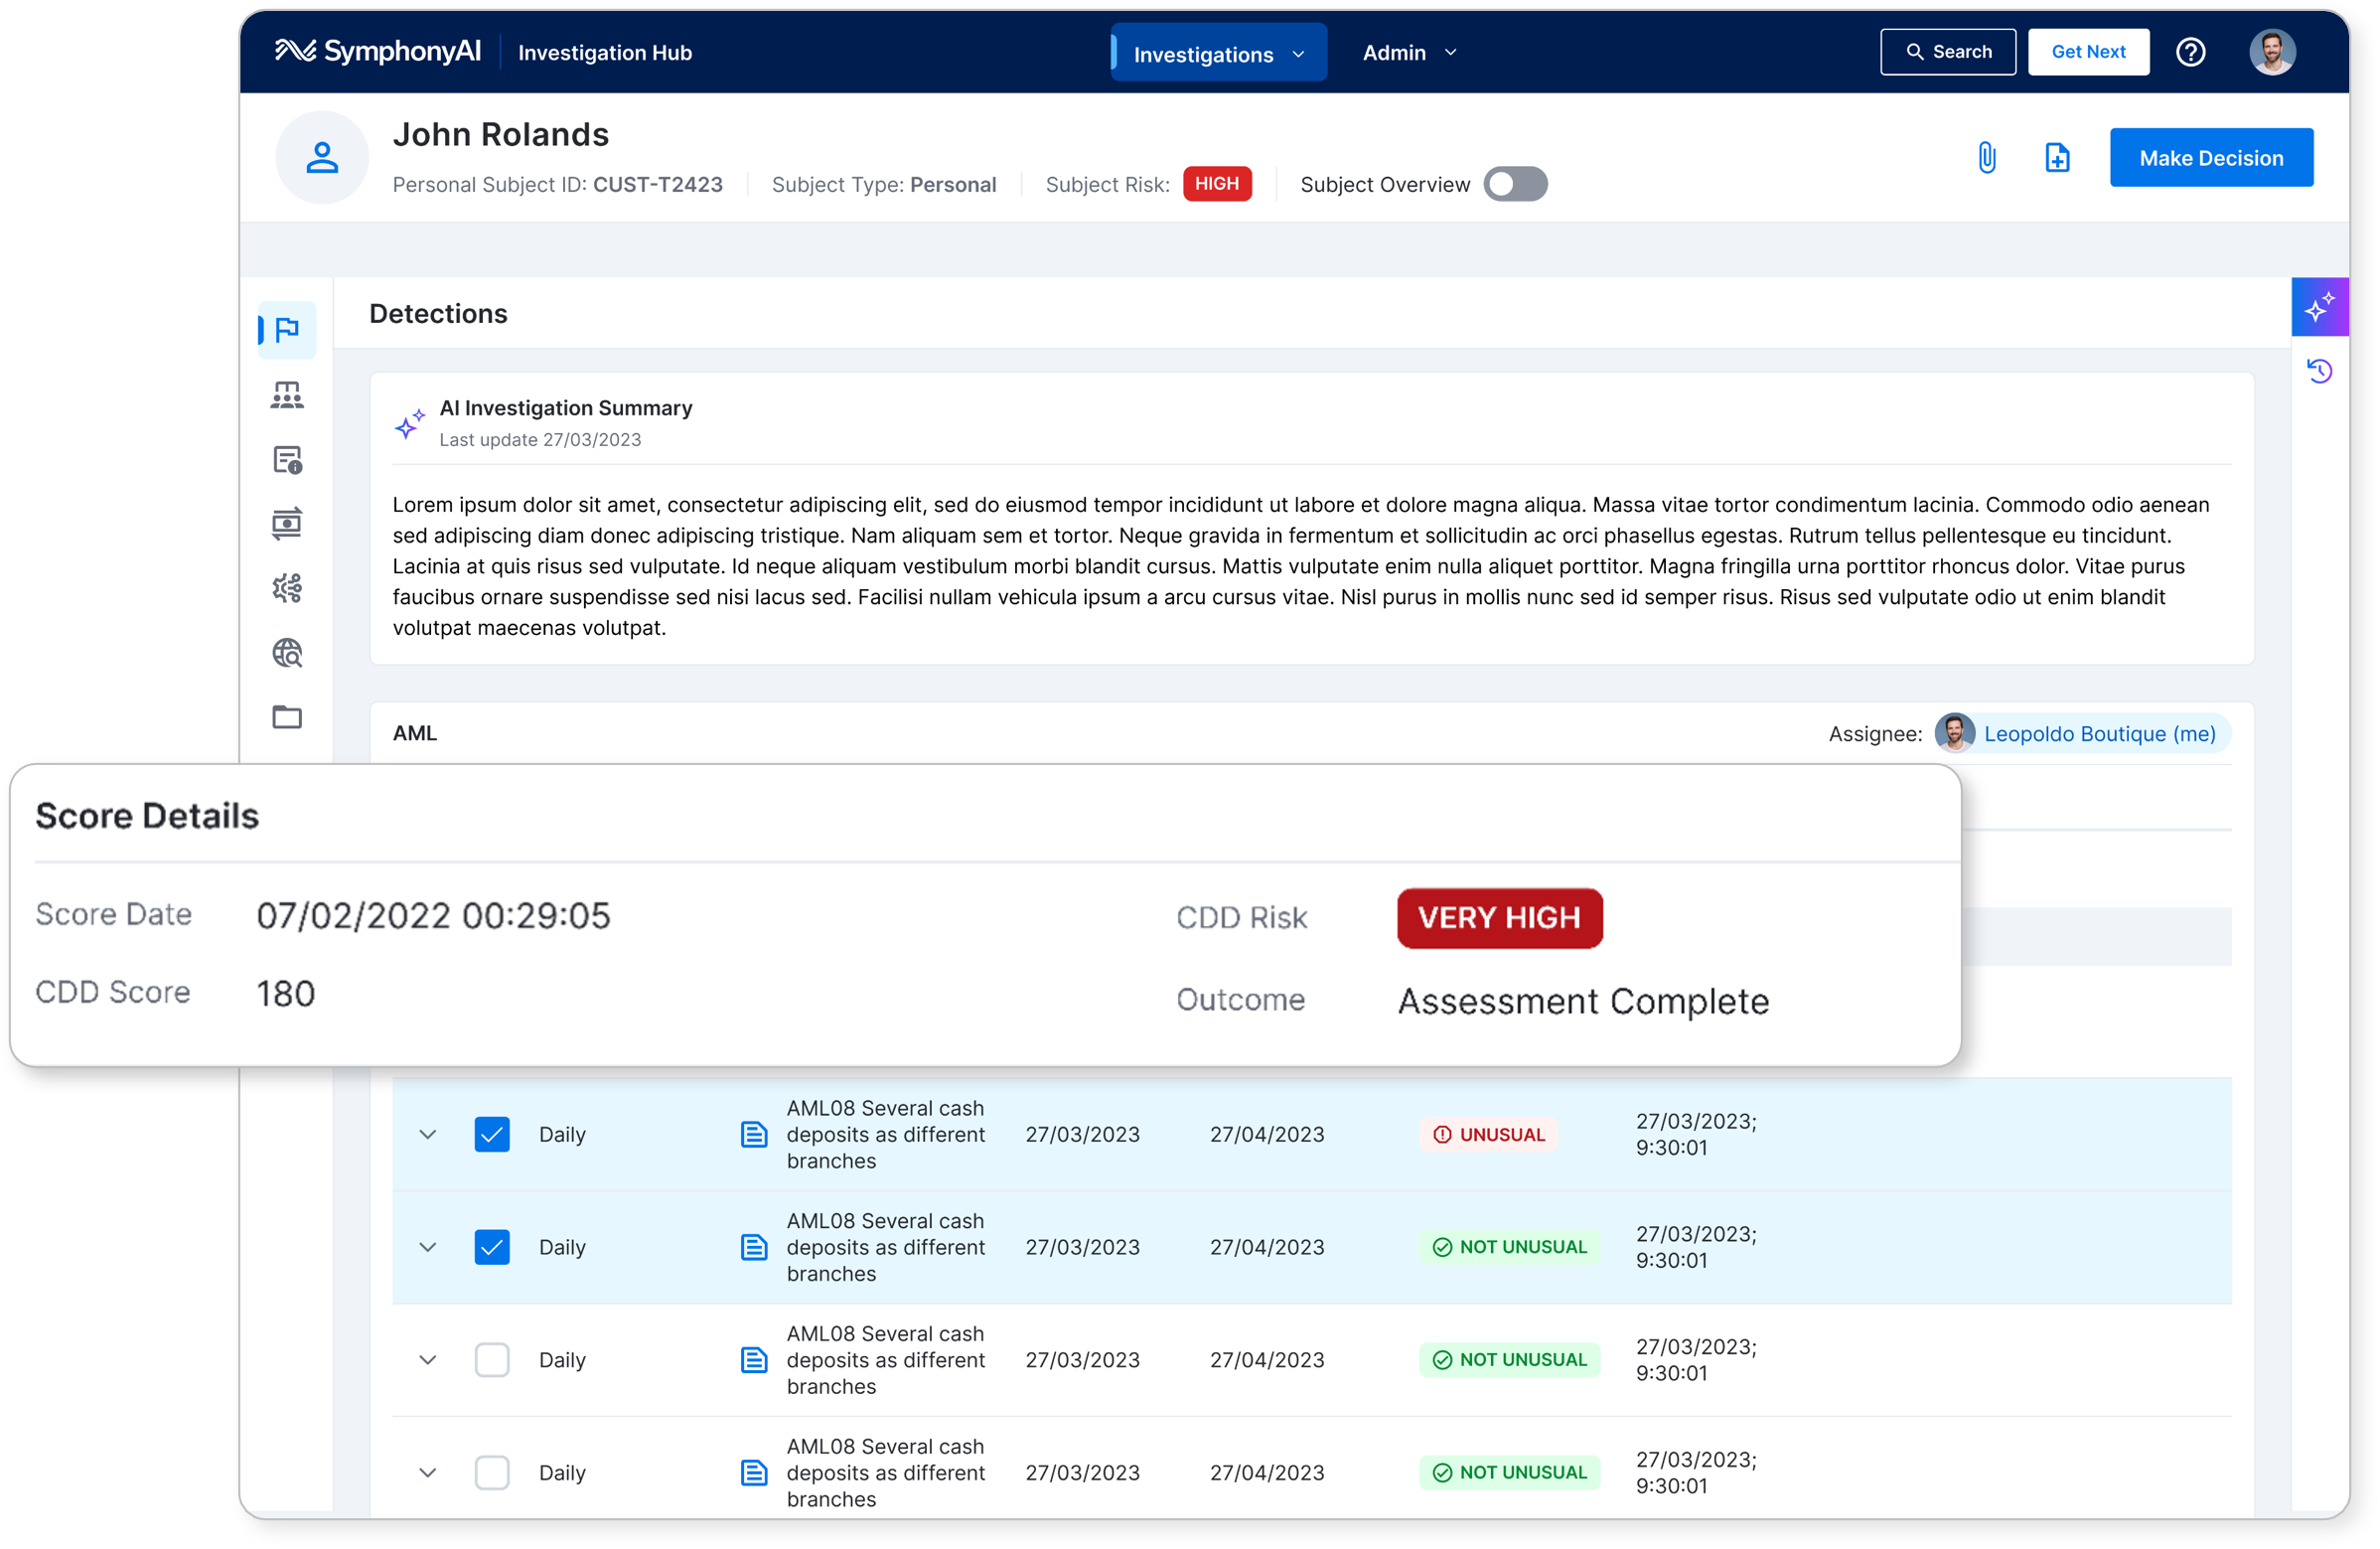The image size is (2380, 1549).
Task: Expand the first AML08 daily detection row
Action: [x=428, y=1133]
